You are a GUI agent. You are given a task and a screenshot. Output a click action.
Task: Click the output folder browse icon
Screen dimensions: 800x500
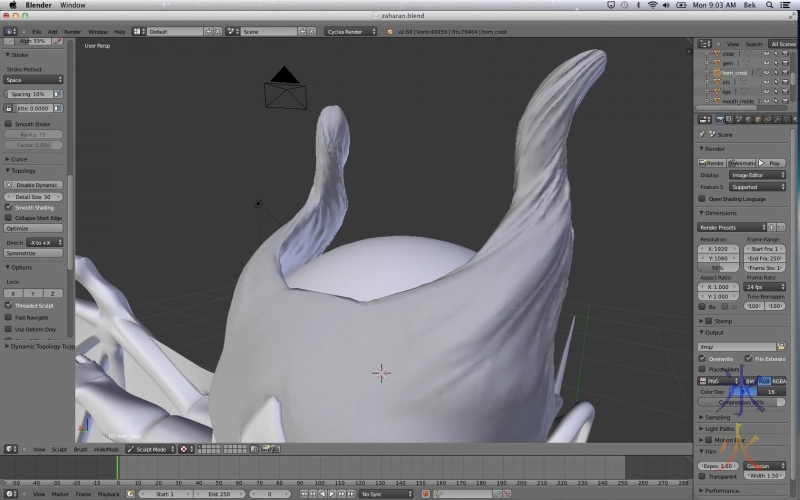point(781,346)
